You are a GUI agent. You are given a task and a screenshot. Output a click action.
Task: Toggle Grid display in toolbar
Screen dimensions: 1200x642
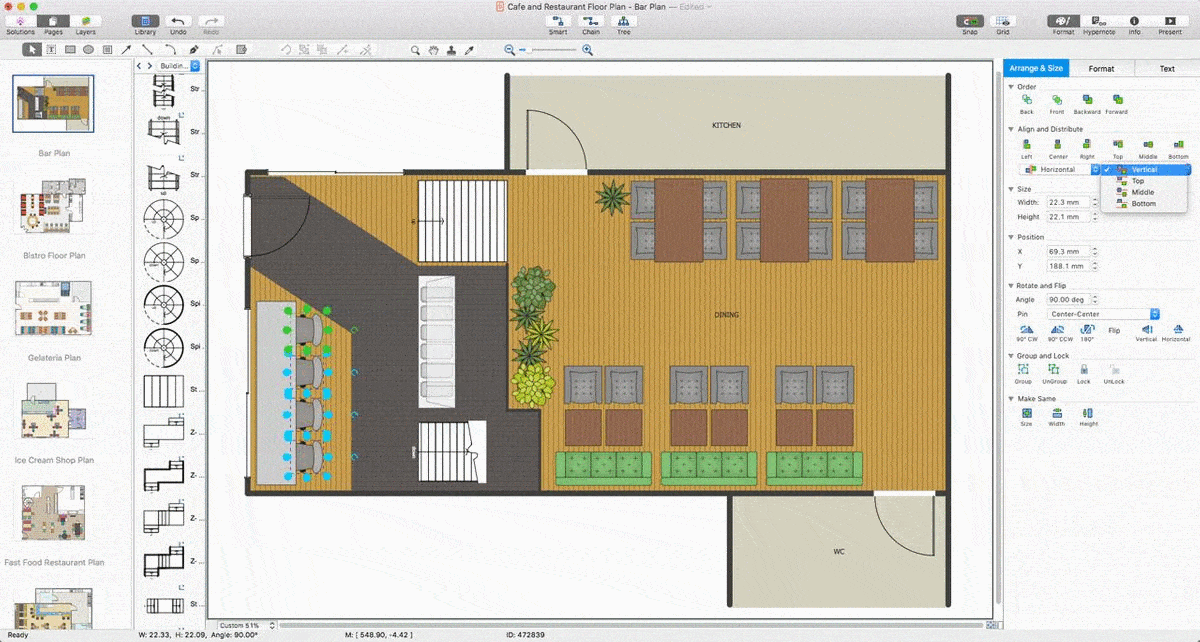[x=1002, y=21]
